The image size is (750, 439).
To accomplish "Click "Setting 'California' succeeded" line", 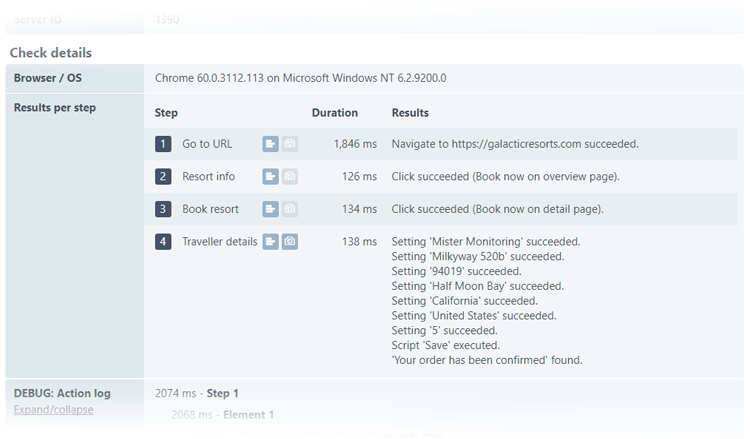I will click(465, 301).
